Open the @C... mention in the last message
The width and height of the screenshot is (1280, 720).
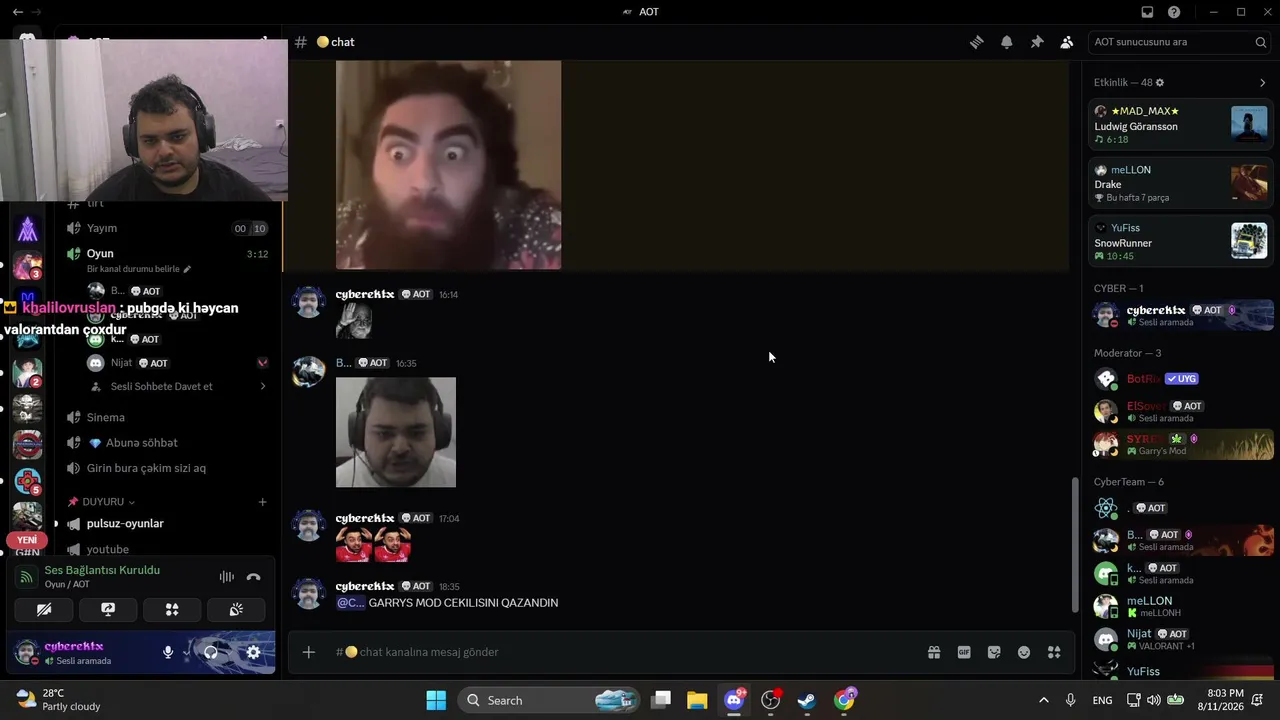[351, 603]
